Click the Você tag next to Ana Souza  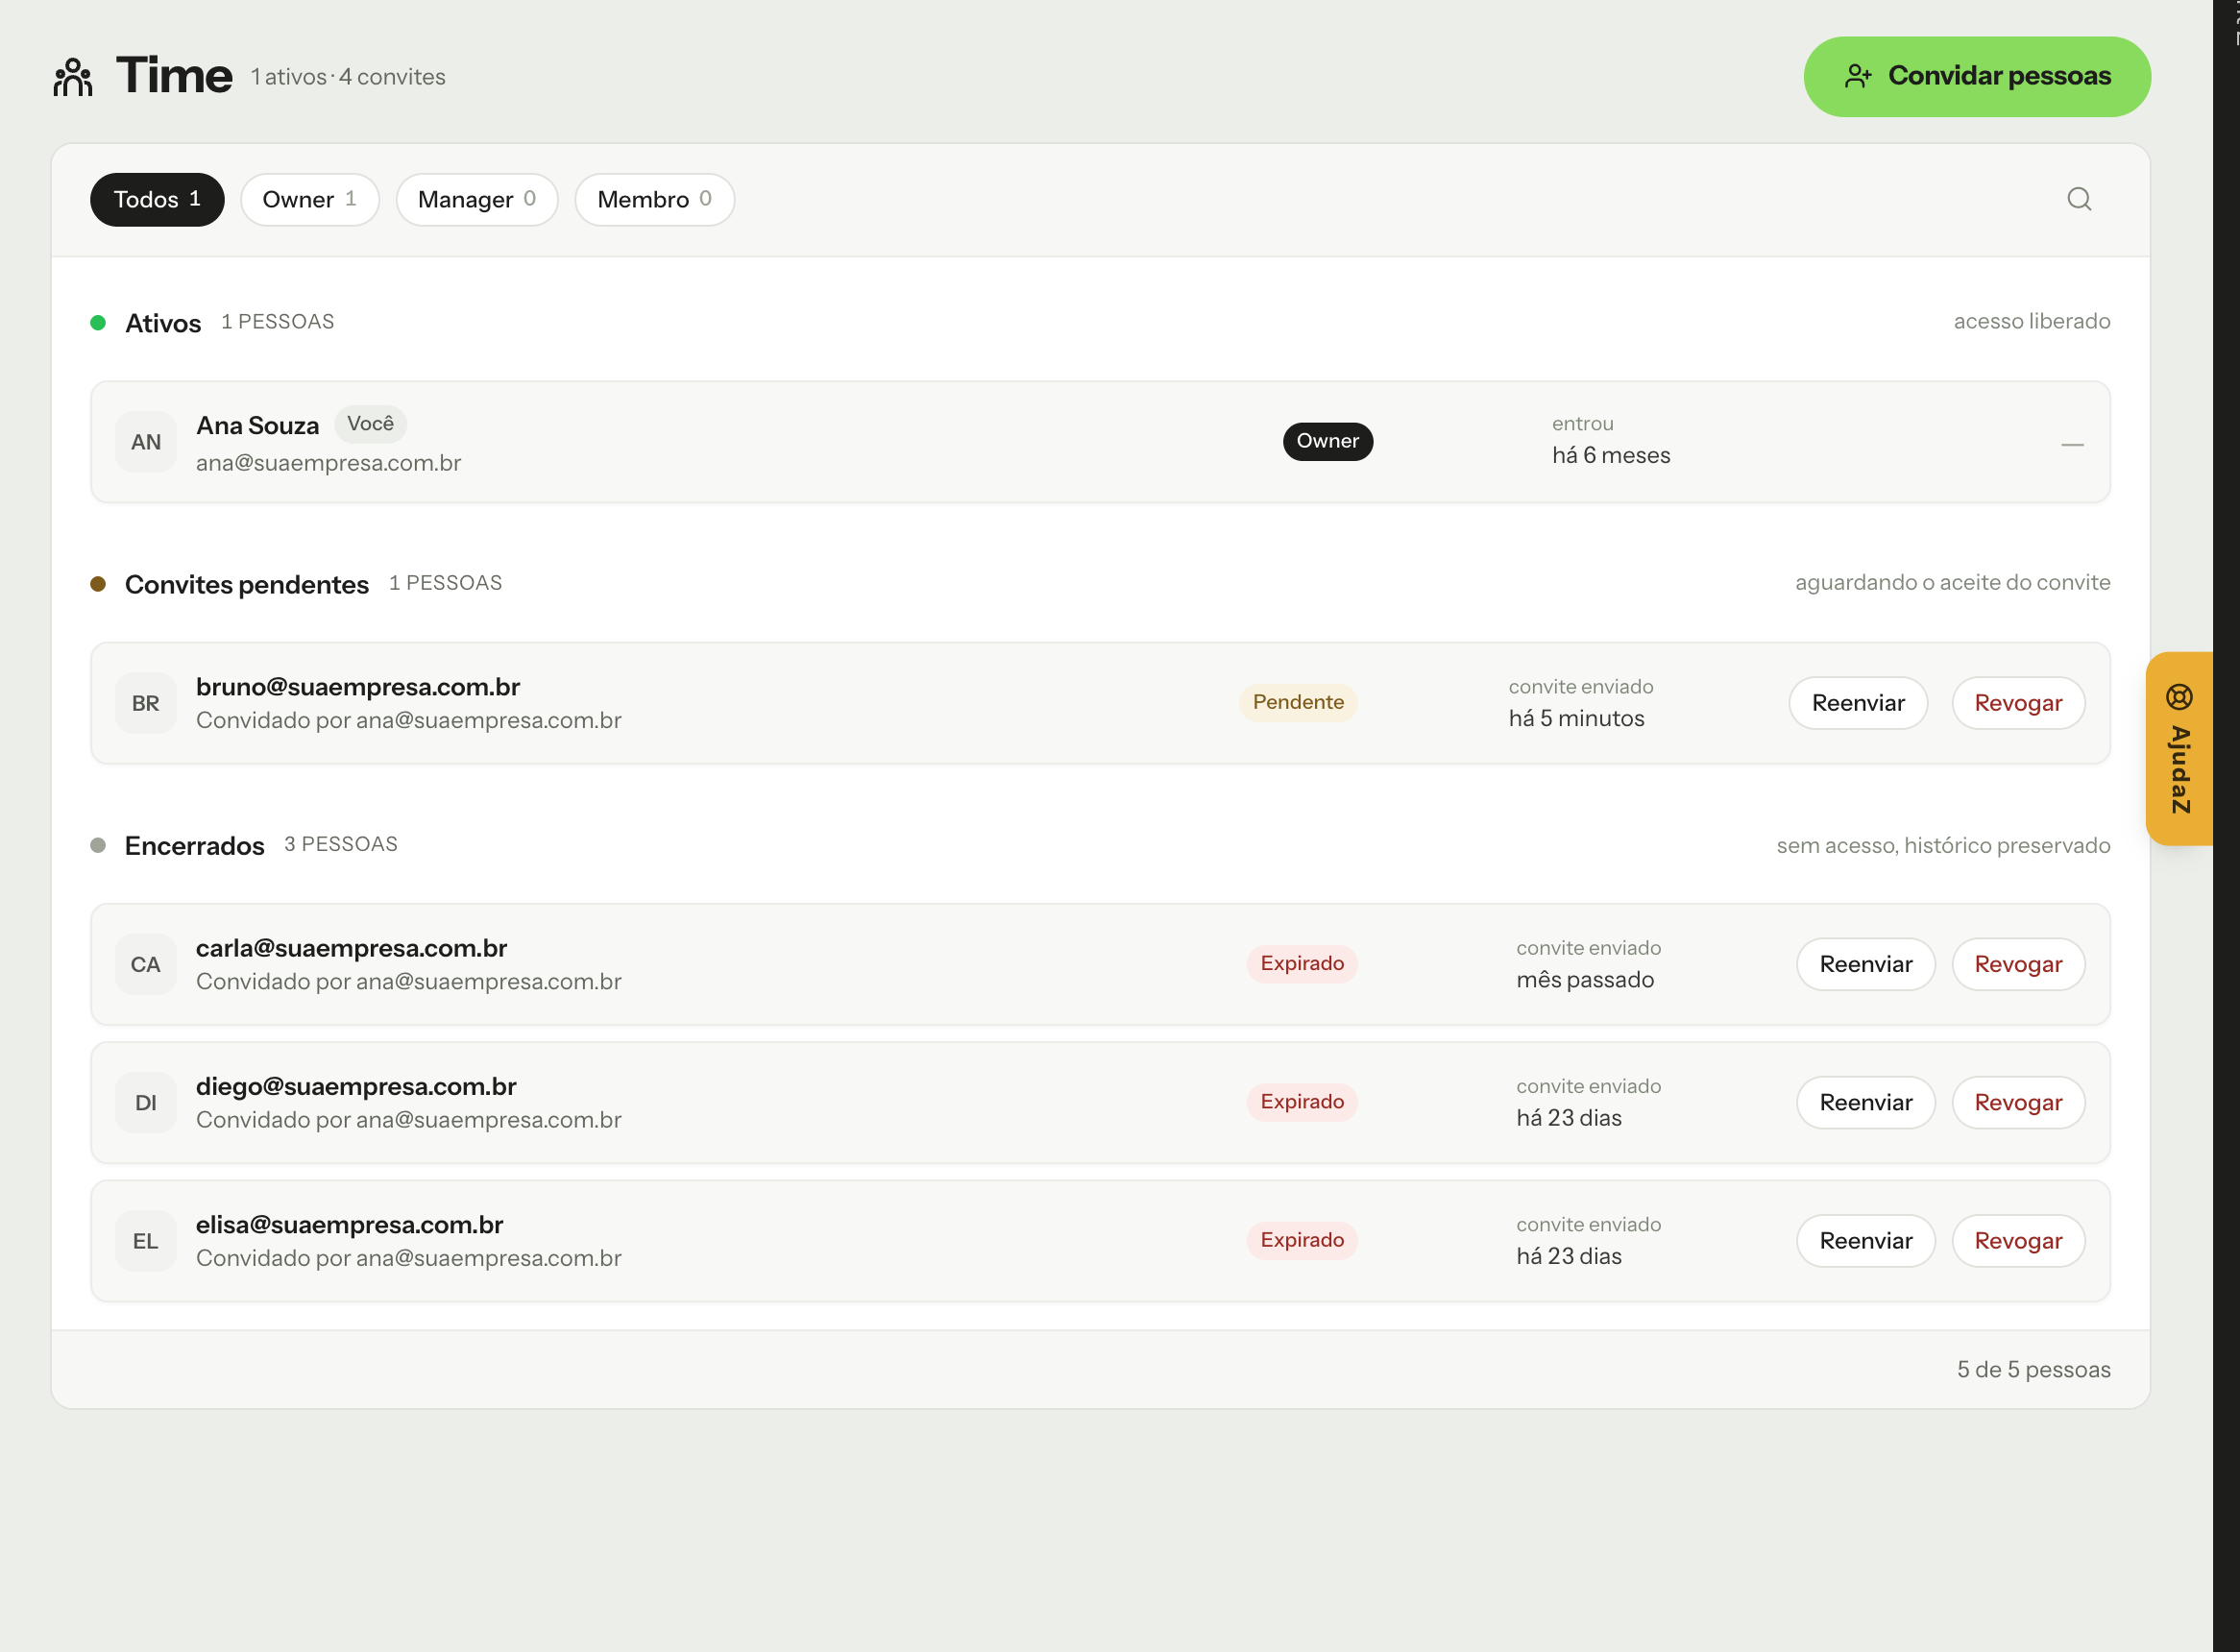(370, 424)
